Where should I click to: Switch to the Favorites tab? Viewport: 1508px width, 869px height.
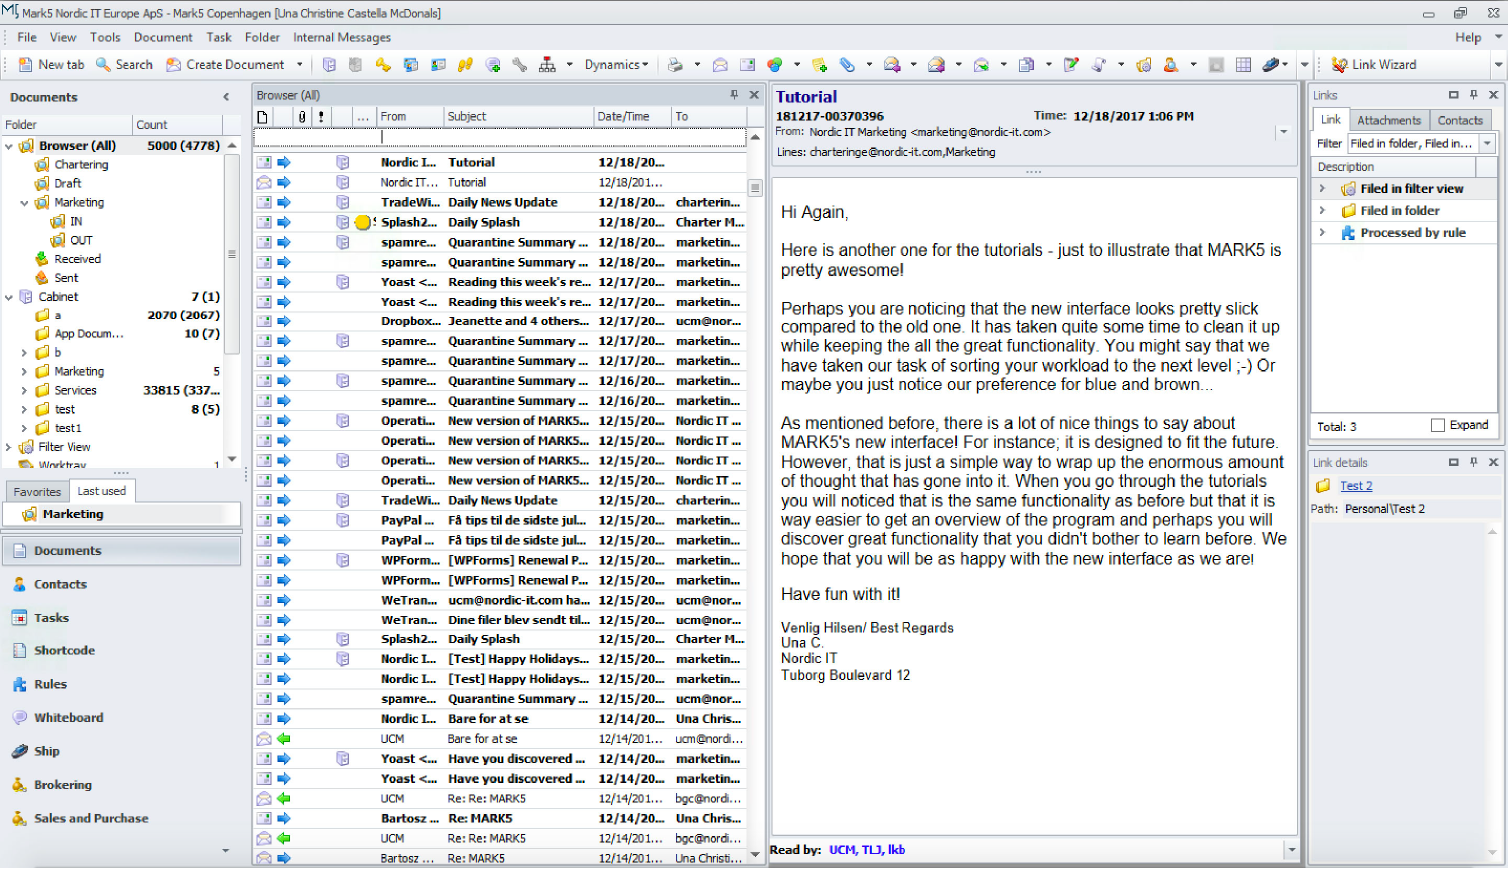[x=37, y=492]
